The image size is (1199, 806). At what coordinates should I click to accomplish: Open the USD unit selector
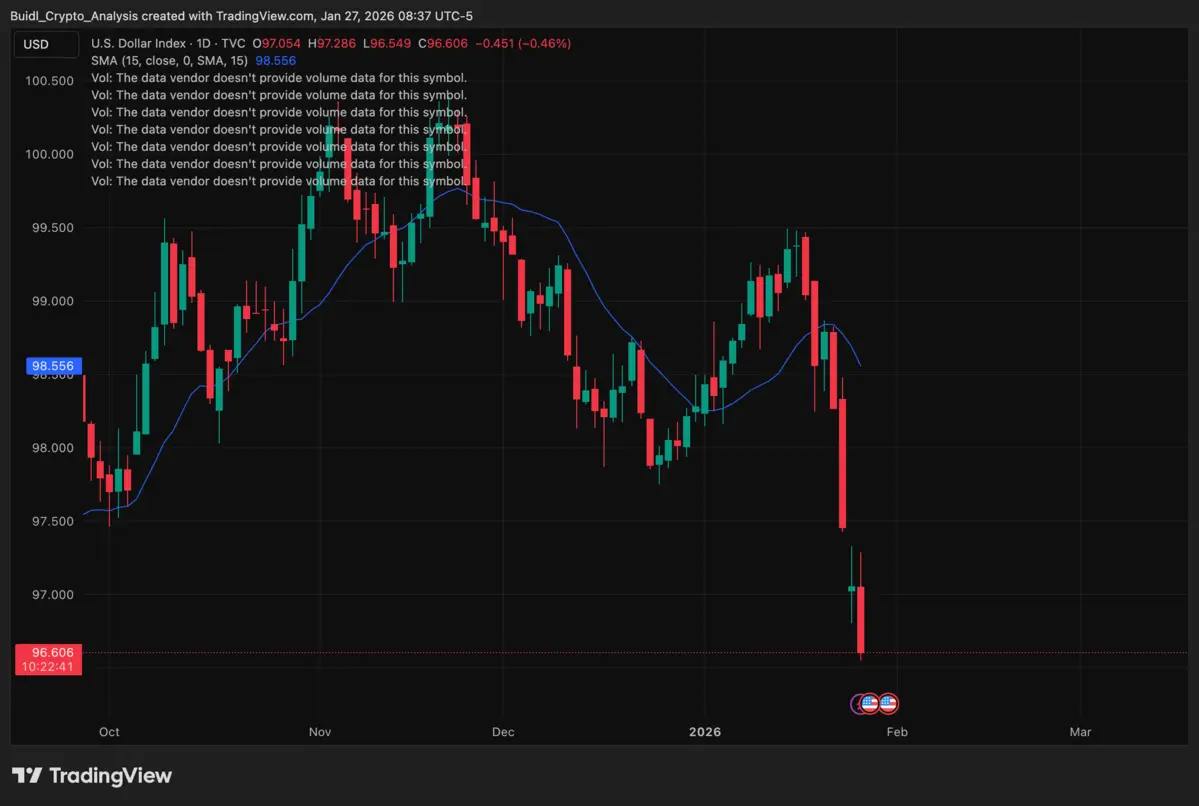click(x=46, y=44)
